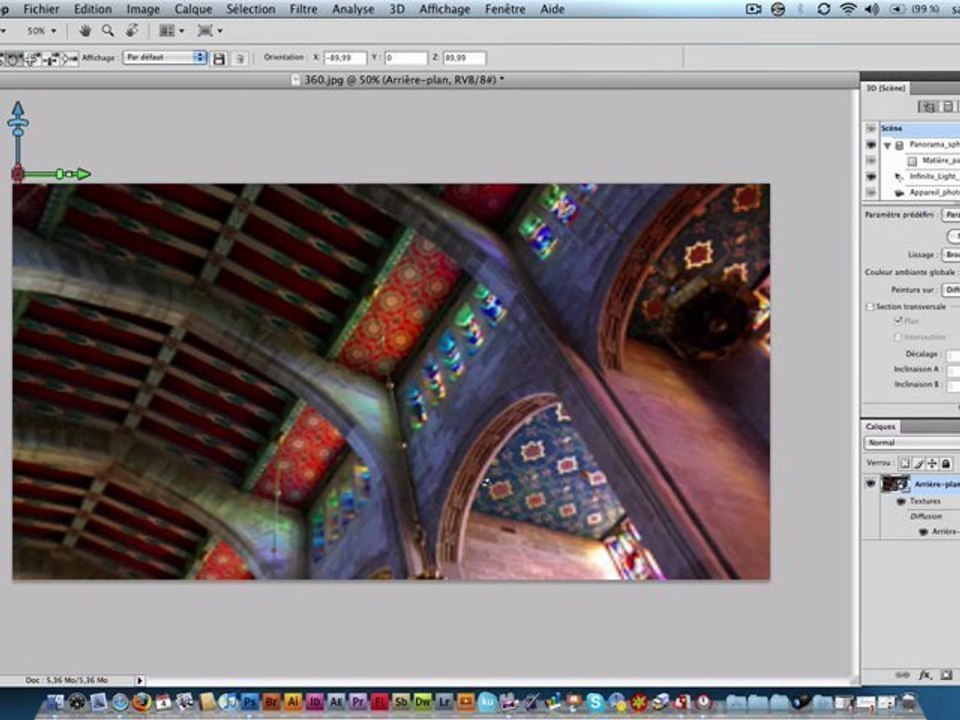Toggle visibility of the Infinite_Light item

870,176
